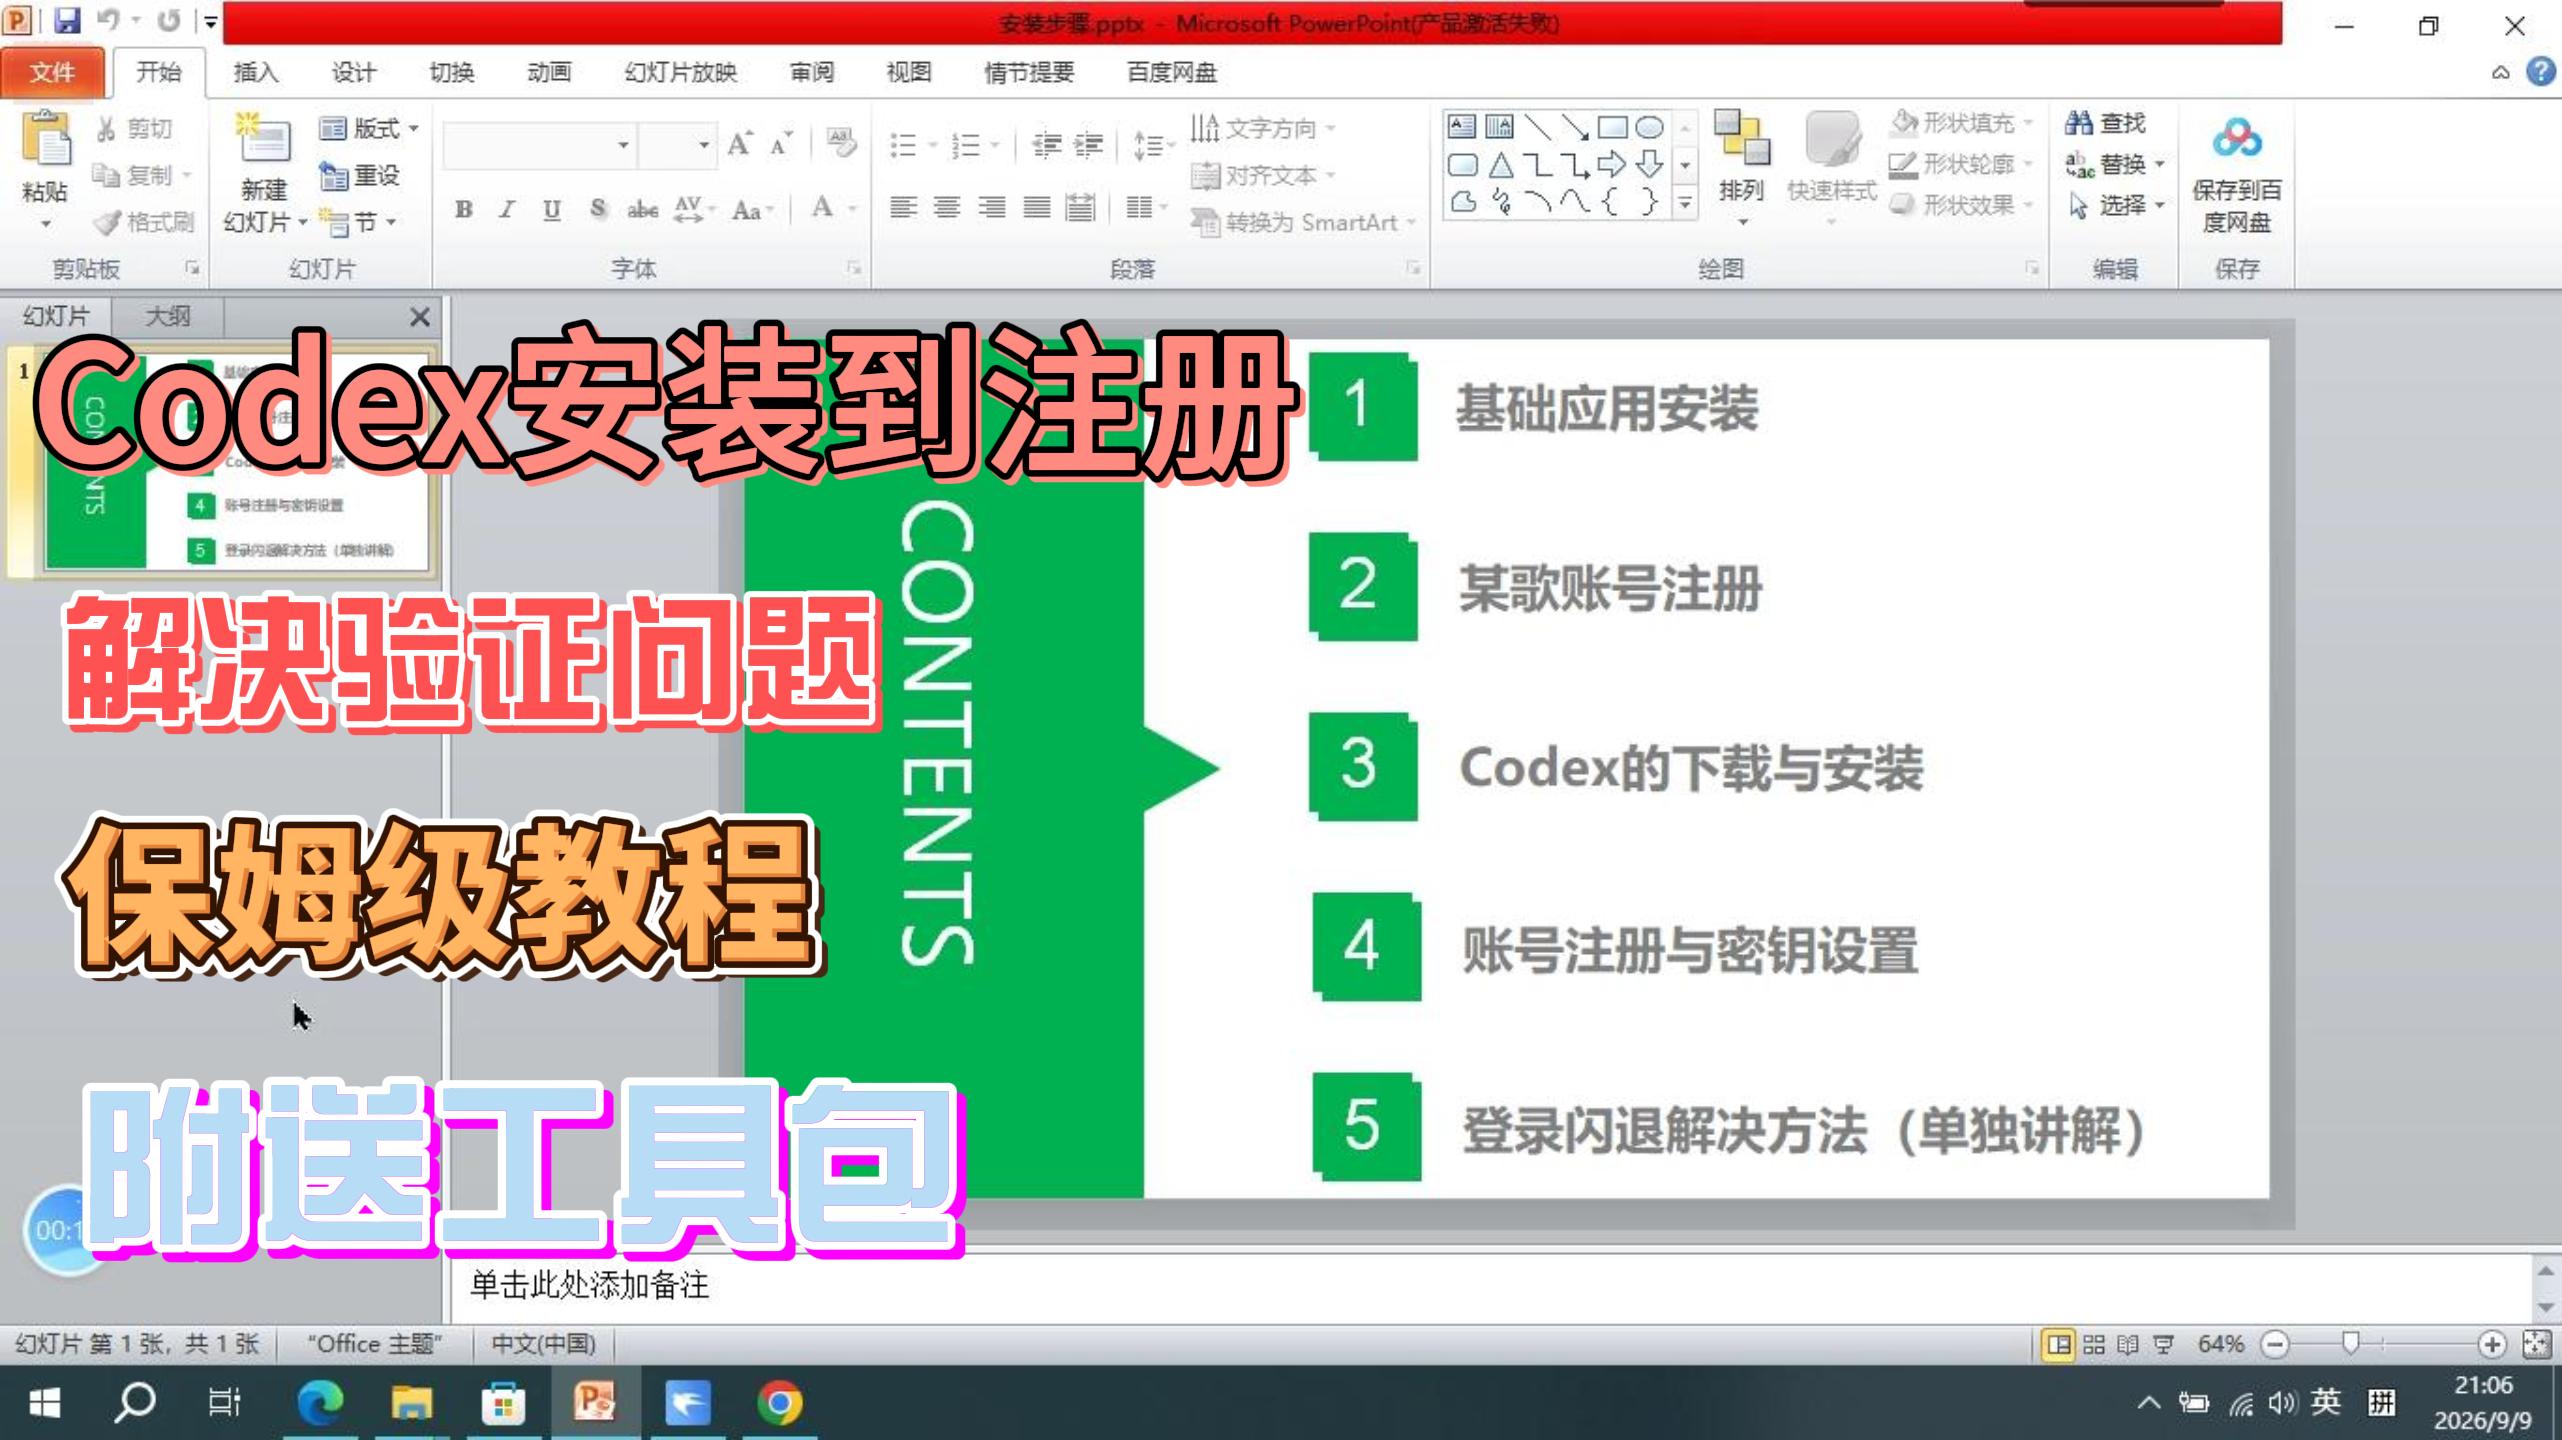Screen dimensions: 2562x1440
Task: Click the Copy (复制) button
Action: (x=140, y=175)
